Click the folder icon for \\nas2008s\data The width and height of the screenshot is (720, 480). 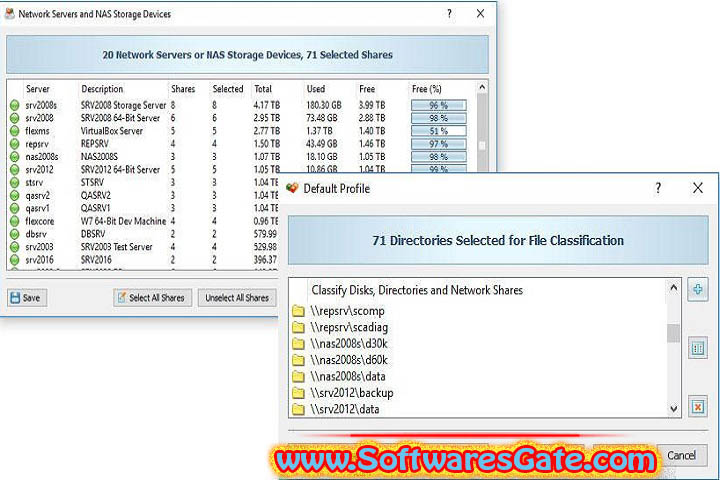[298, 377]
